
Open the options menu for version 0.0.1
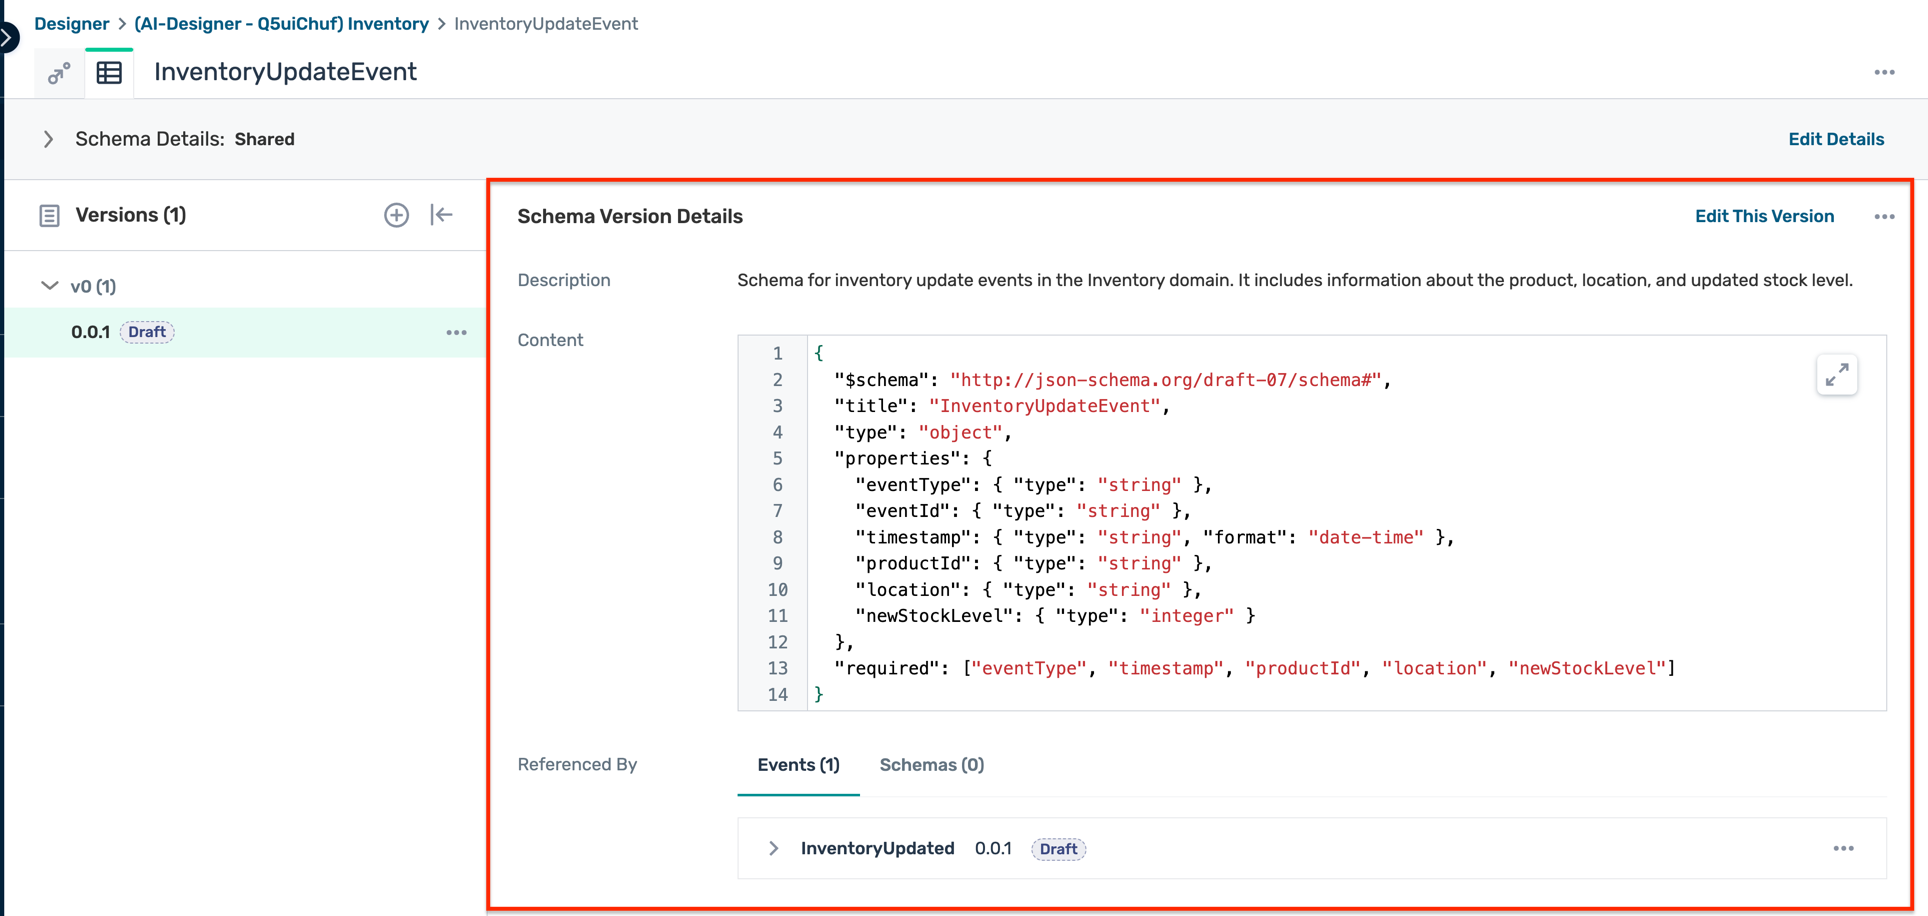coord(456,332)
